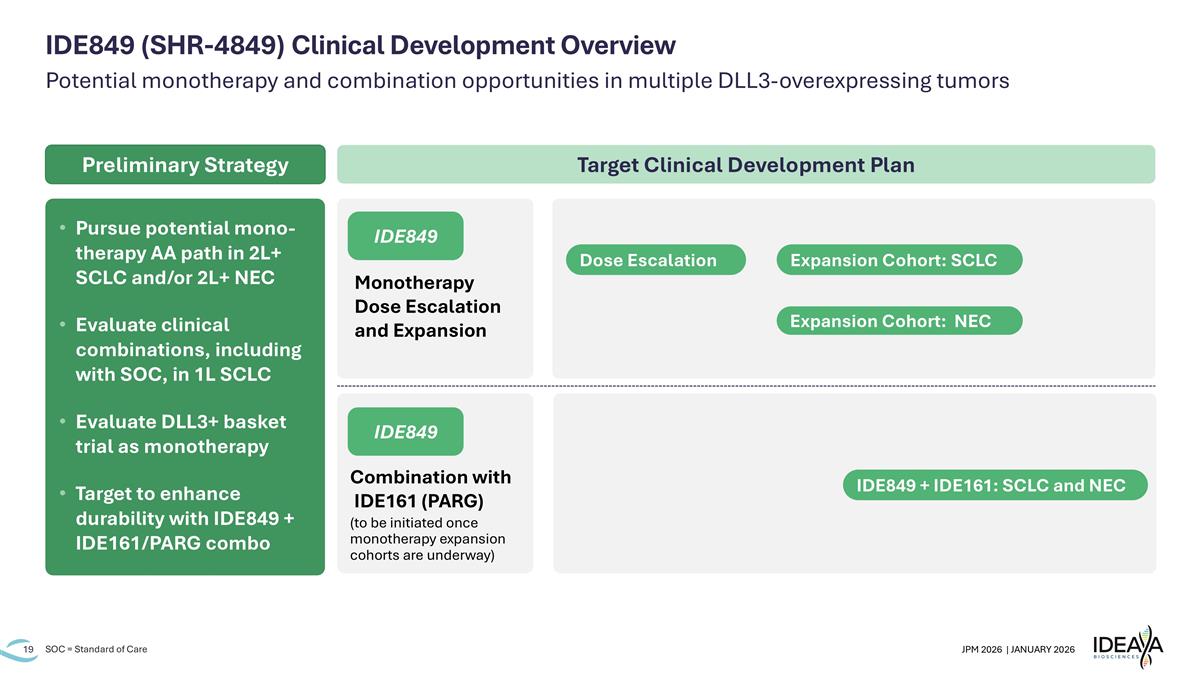
Task: Click the bullet about mono-therapy AA path
Action: tap(178, 252)
